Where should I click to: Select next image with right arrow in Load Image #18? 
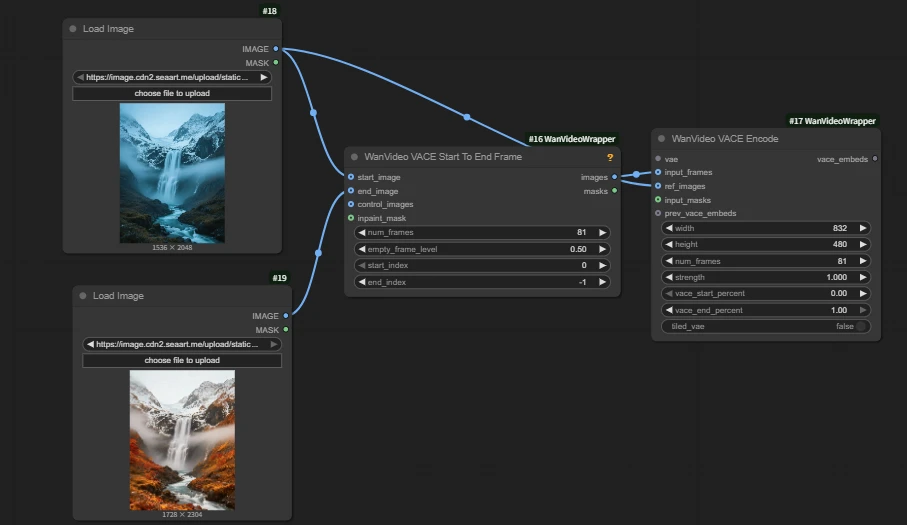(x=264, y=77)
